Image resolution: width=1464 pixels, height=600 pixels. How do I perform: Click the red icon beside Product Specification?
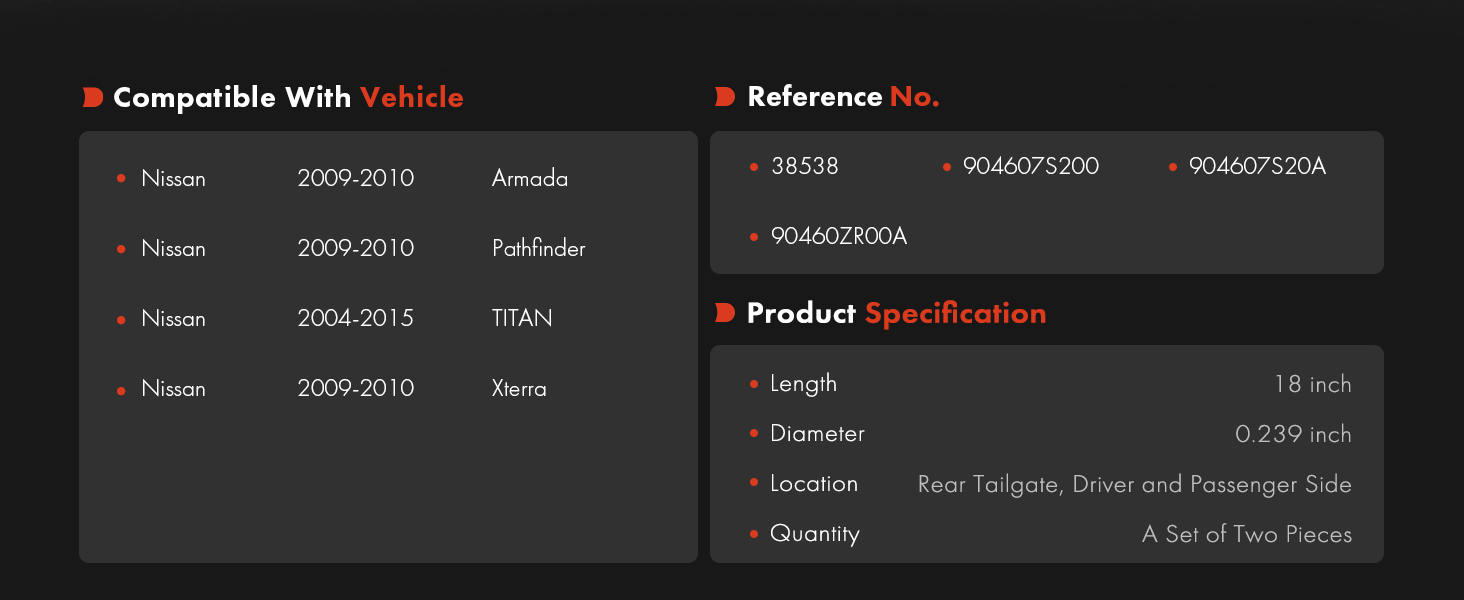coord(726,313)
